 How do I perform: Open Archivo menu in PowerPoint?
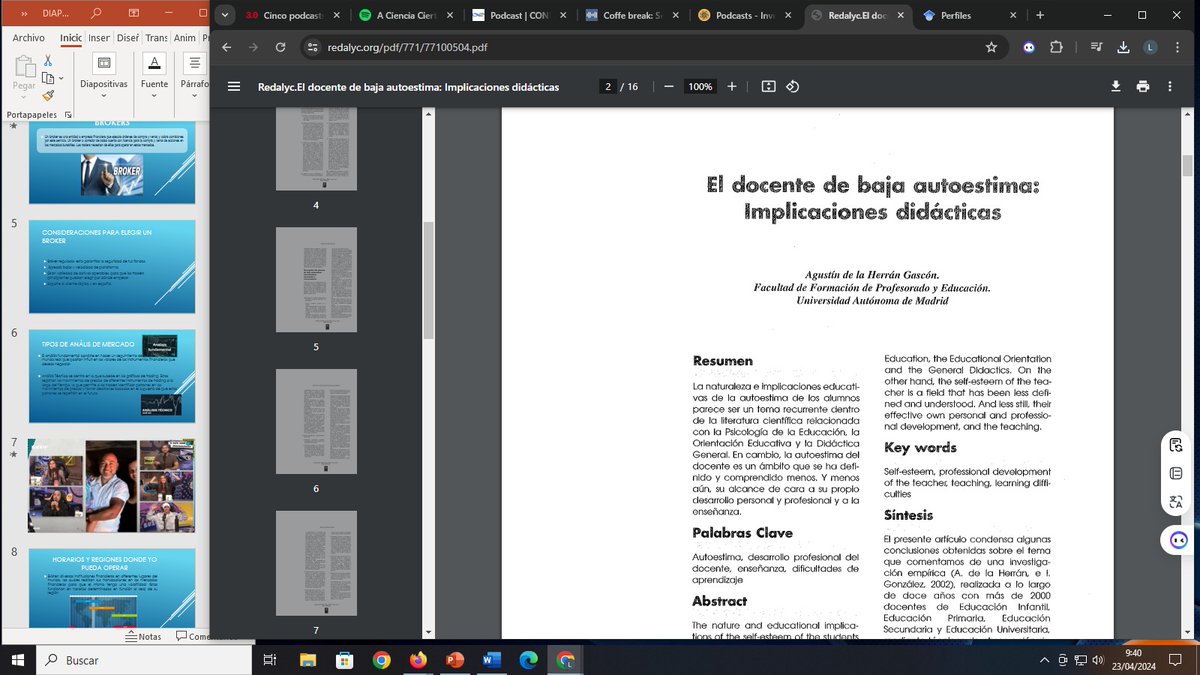(28, 38)
